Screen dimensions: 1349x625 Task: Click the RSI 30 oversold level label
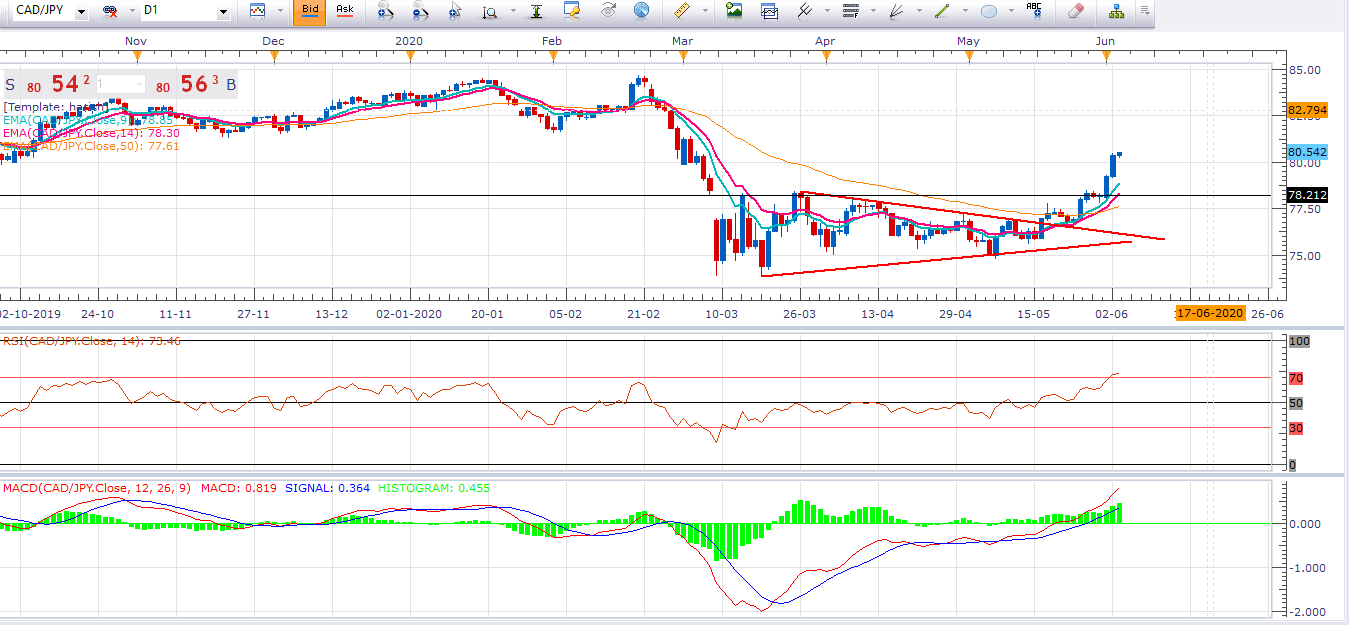(1295, 428)
